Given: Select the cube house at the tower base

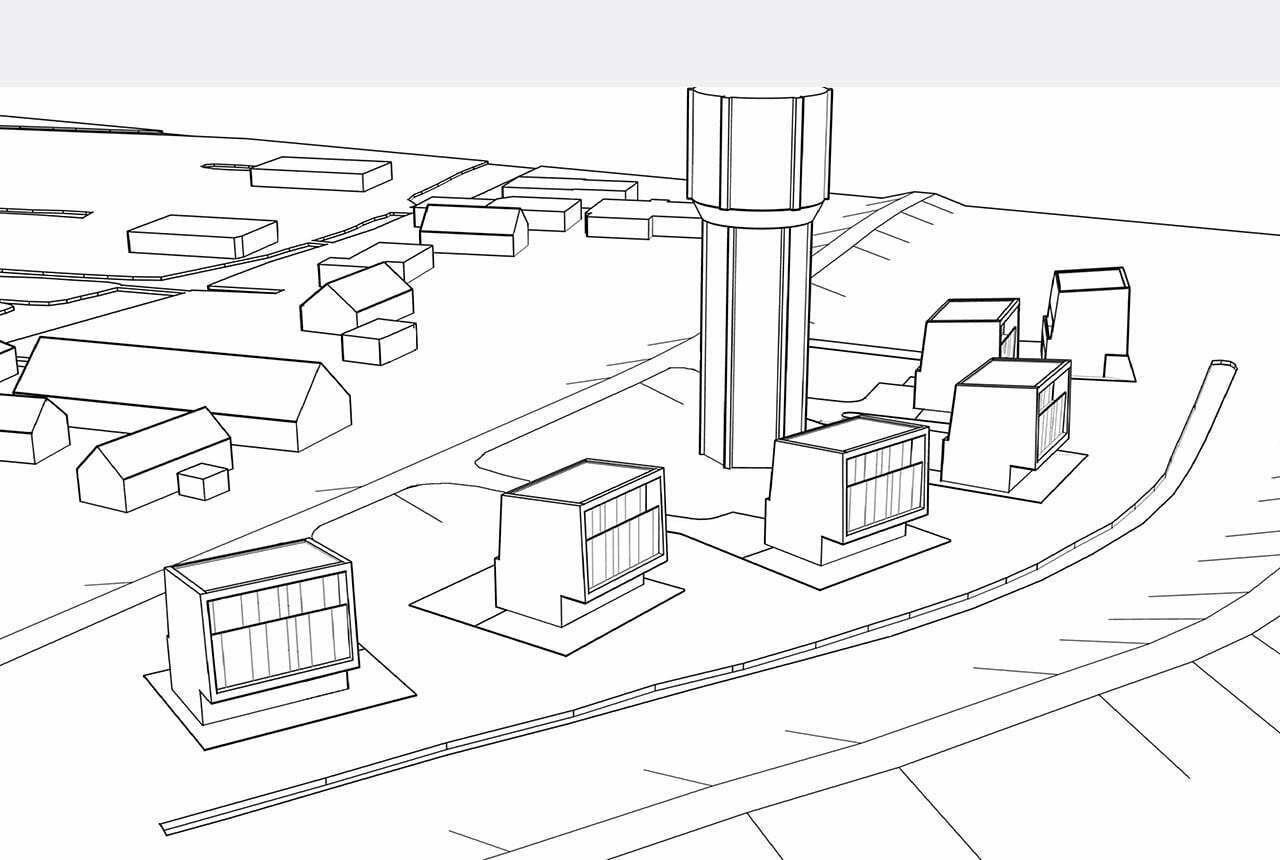Looking at the screenshot, I should point(848,490).
